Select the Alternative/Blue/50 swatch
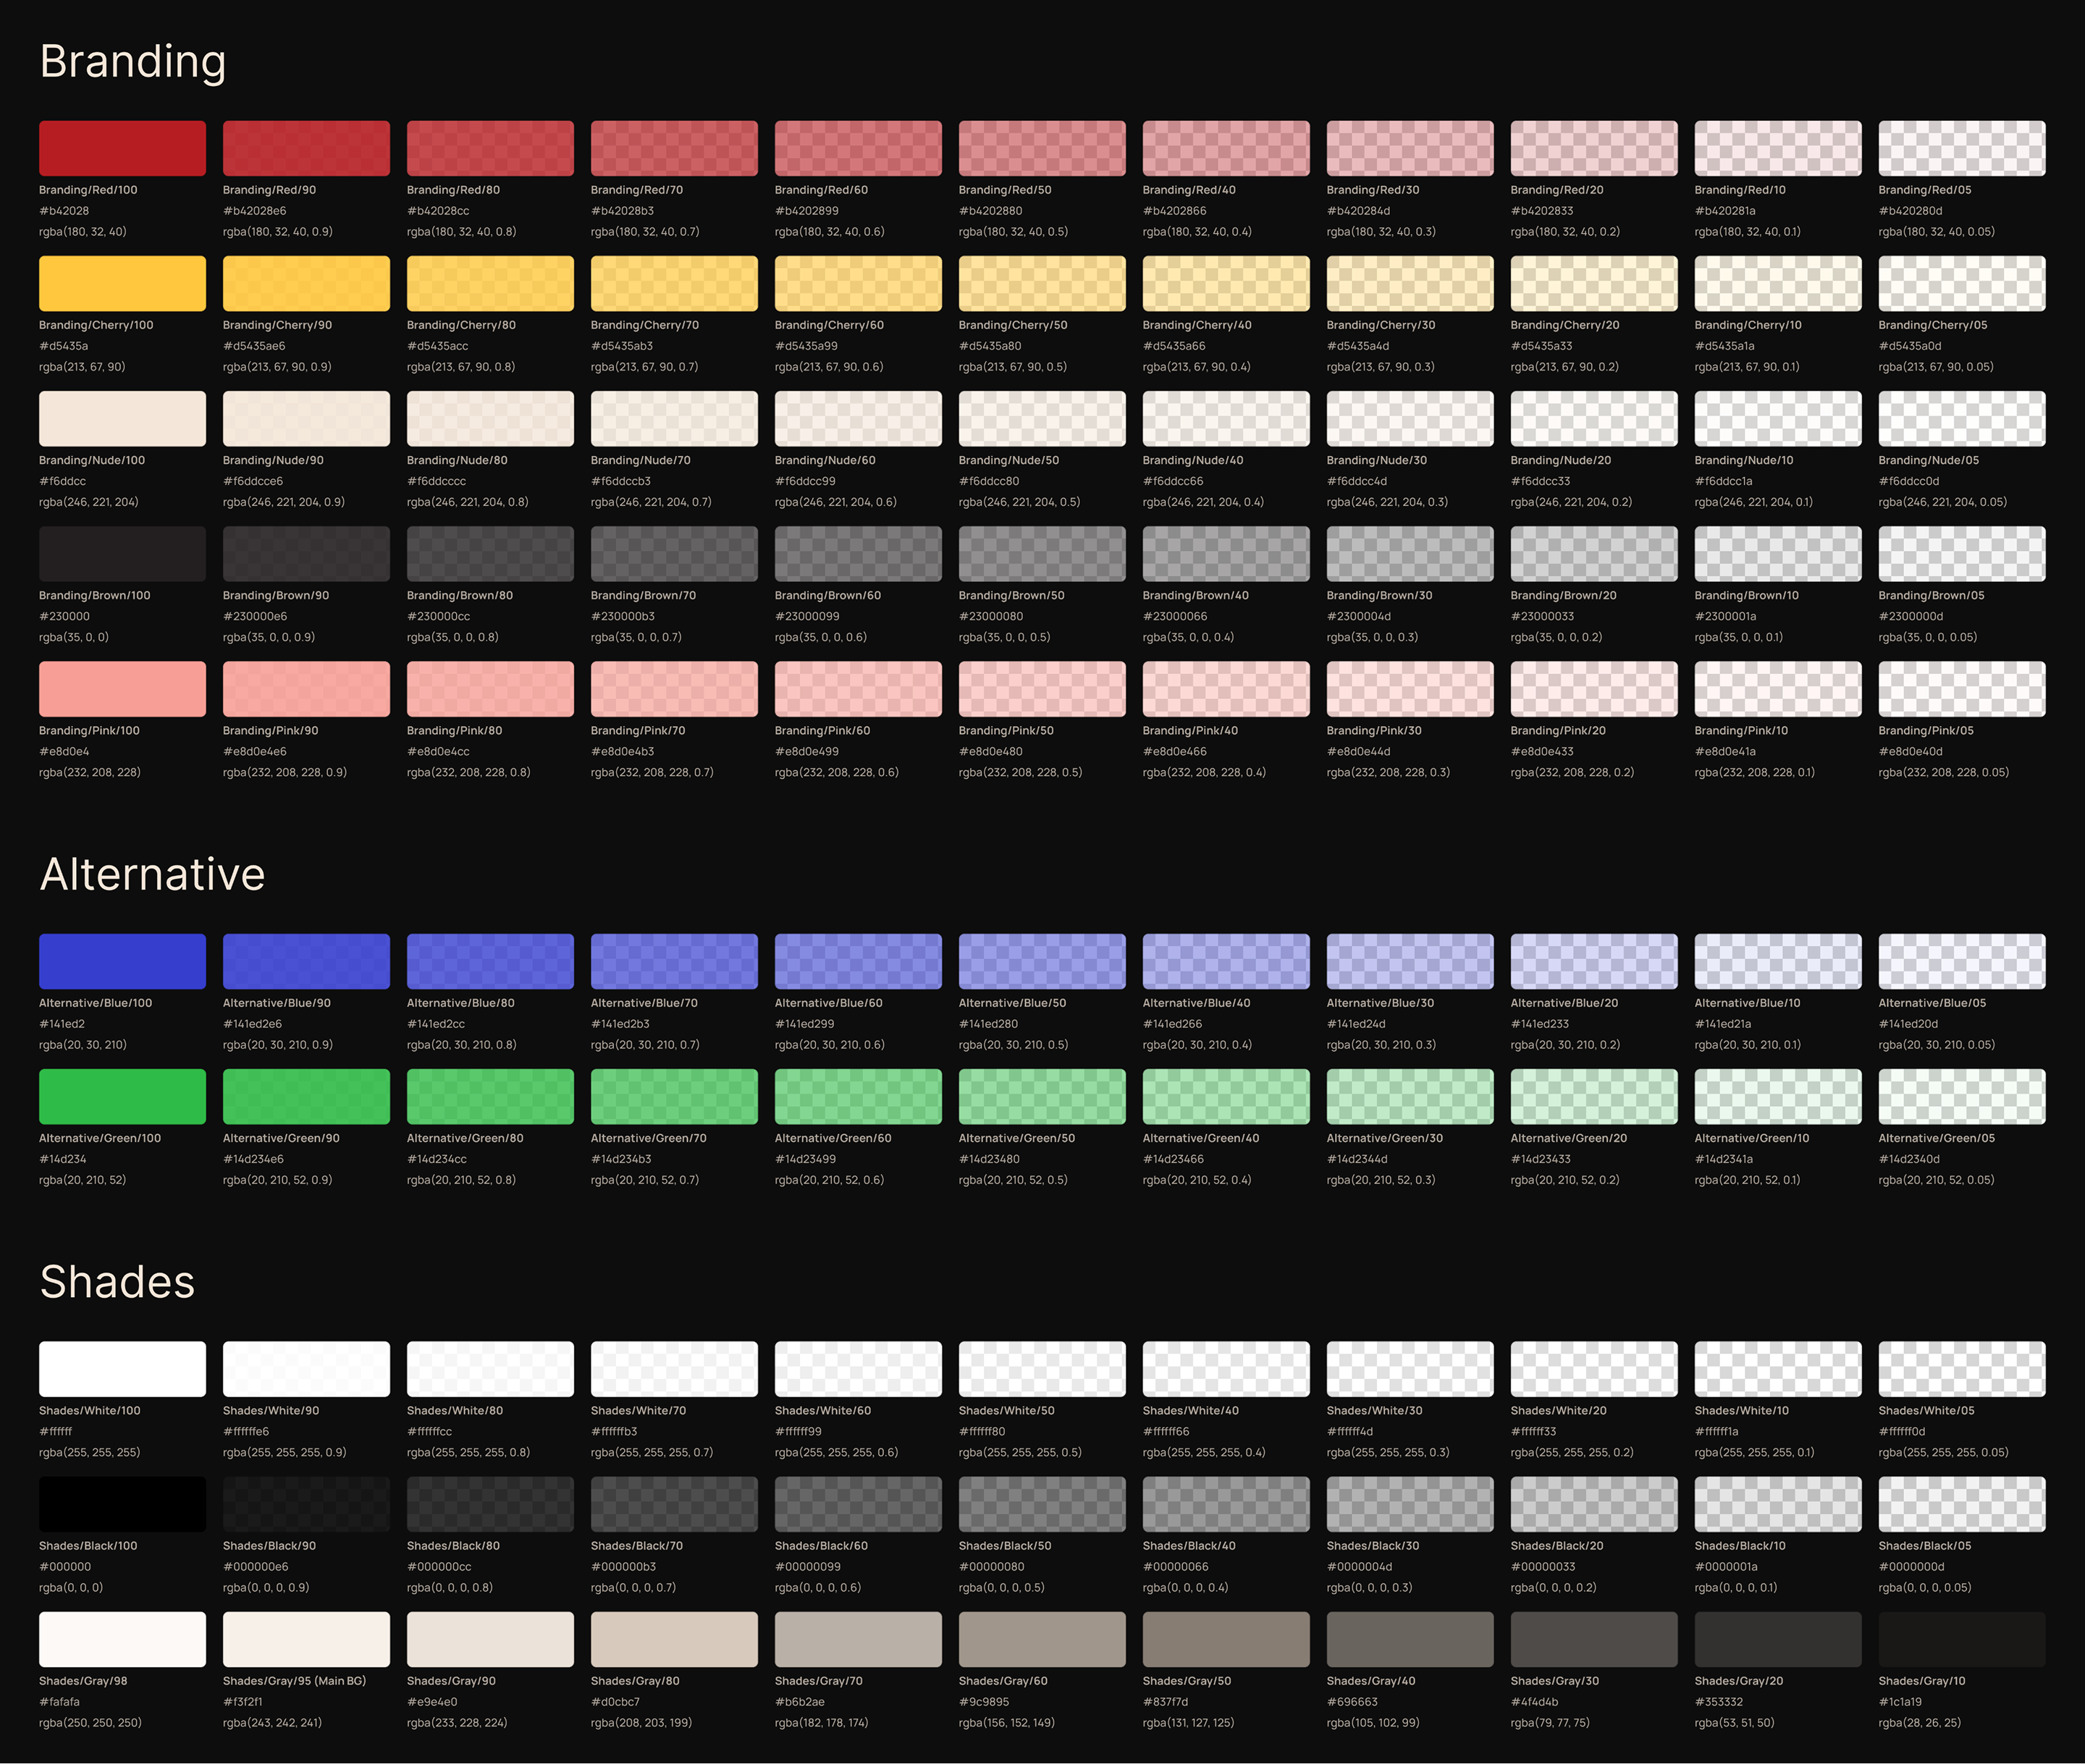2085x1764 pixels. click(x=1041, y=961)
